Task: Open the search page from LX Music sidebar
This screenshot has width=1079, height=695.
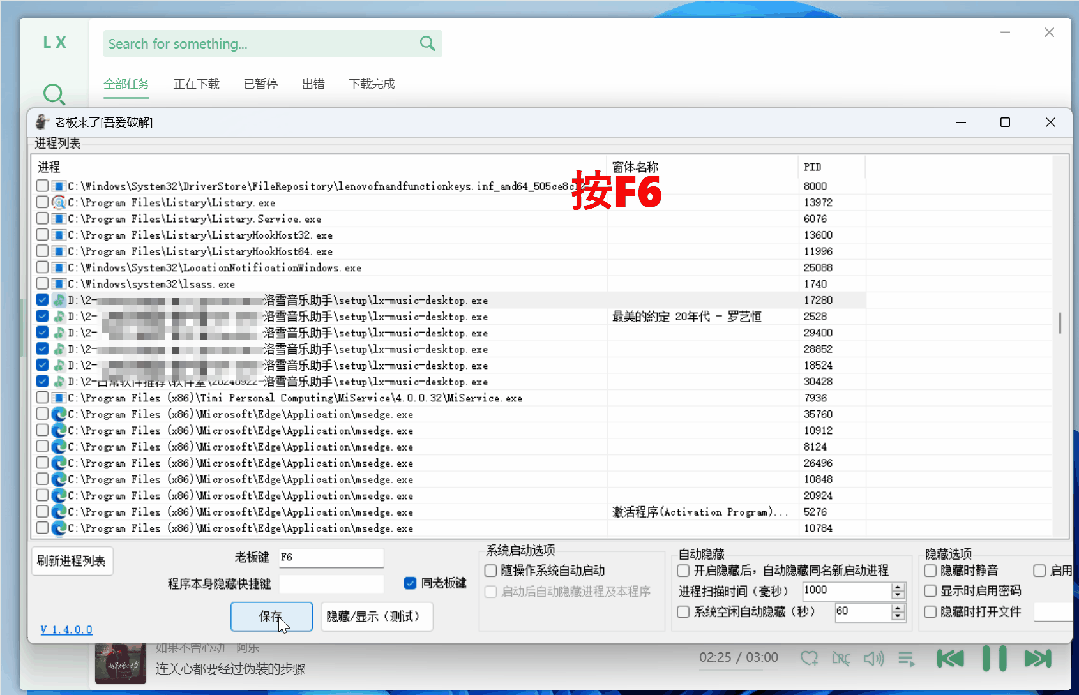Action: click(x=54, y=94)
